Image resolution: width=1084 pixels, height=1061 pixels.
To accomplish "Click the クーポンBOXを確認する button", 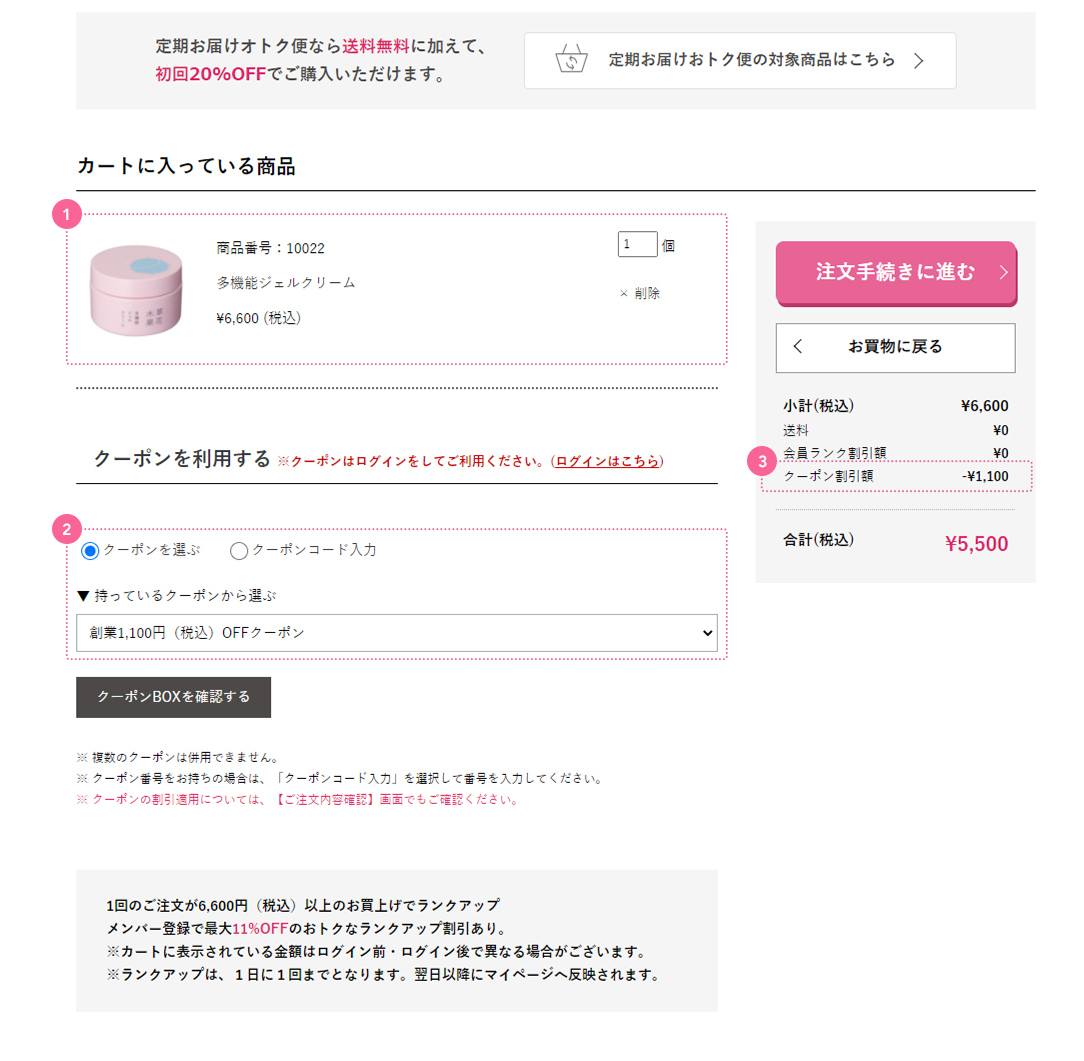I will tap(174, 697).
